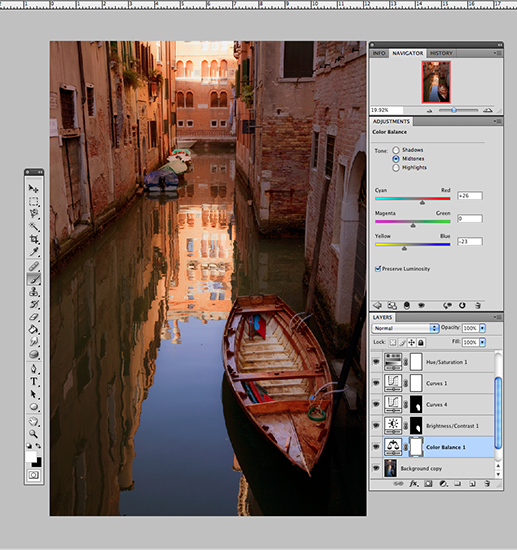
Task: Select the Ellipse shape tool
Action: (x=34, y=407)
